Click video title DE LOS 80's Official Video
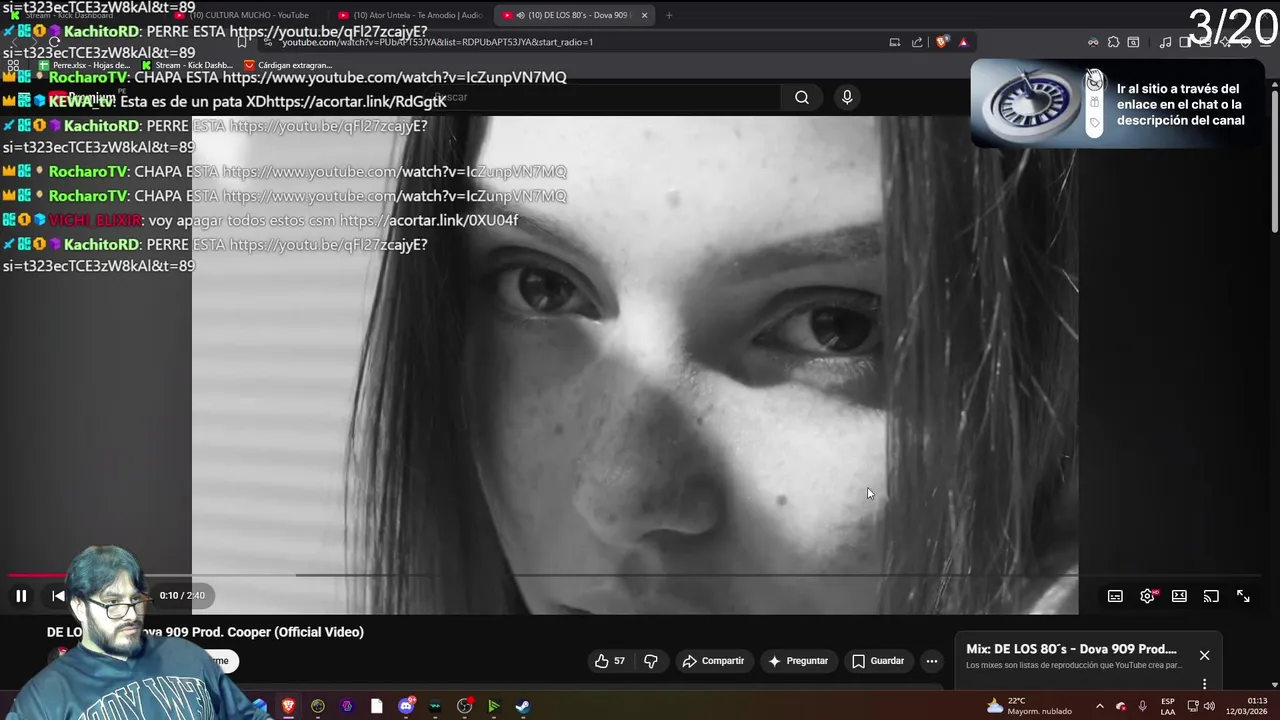Screen dimensions: 1280x720 [x=205, y=632]
